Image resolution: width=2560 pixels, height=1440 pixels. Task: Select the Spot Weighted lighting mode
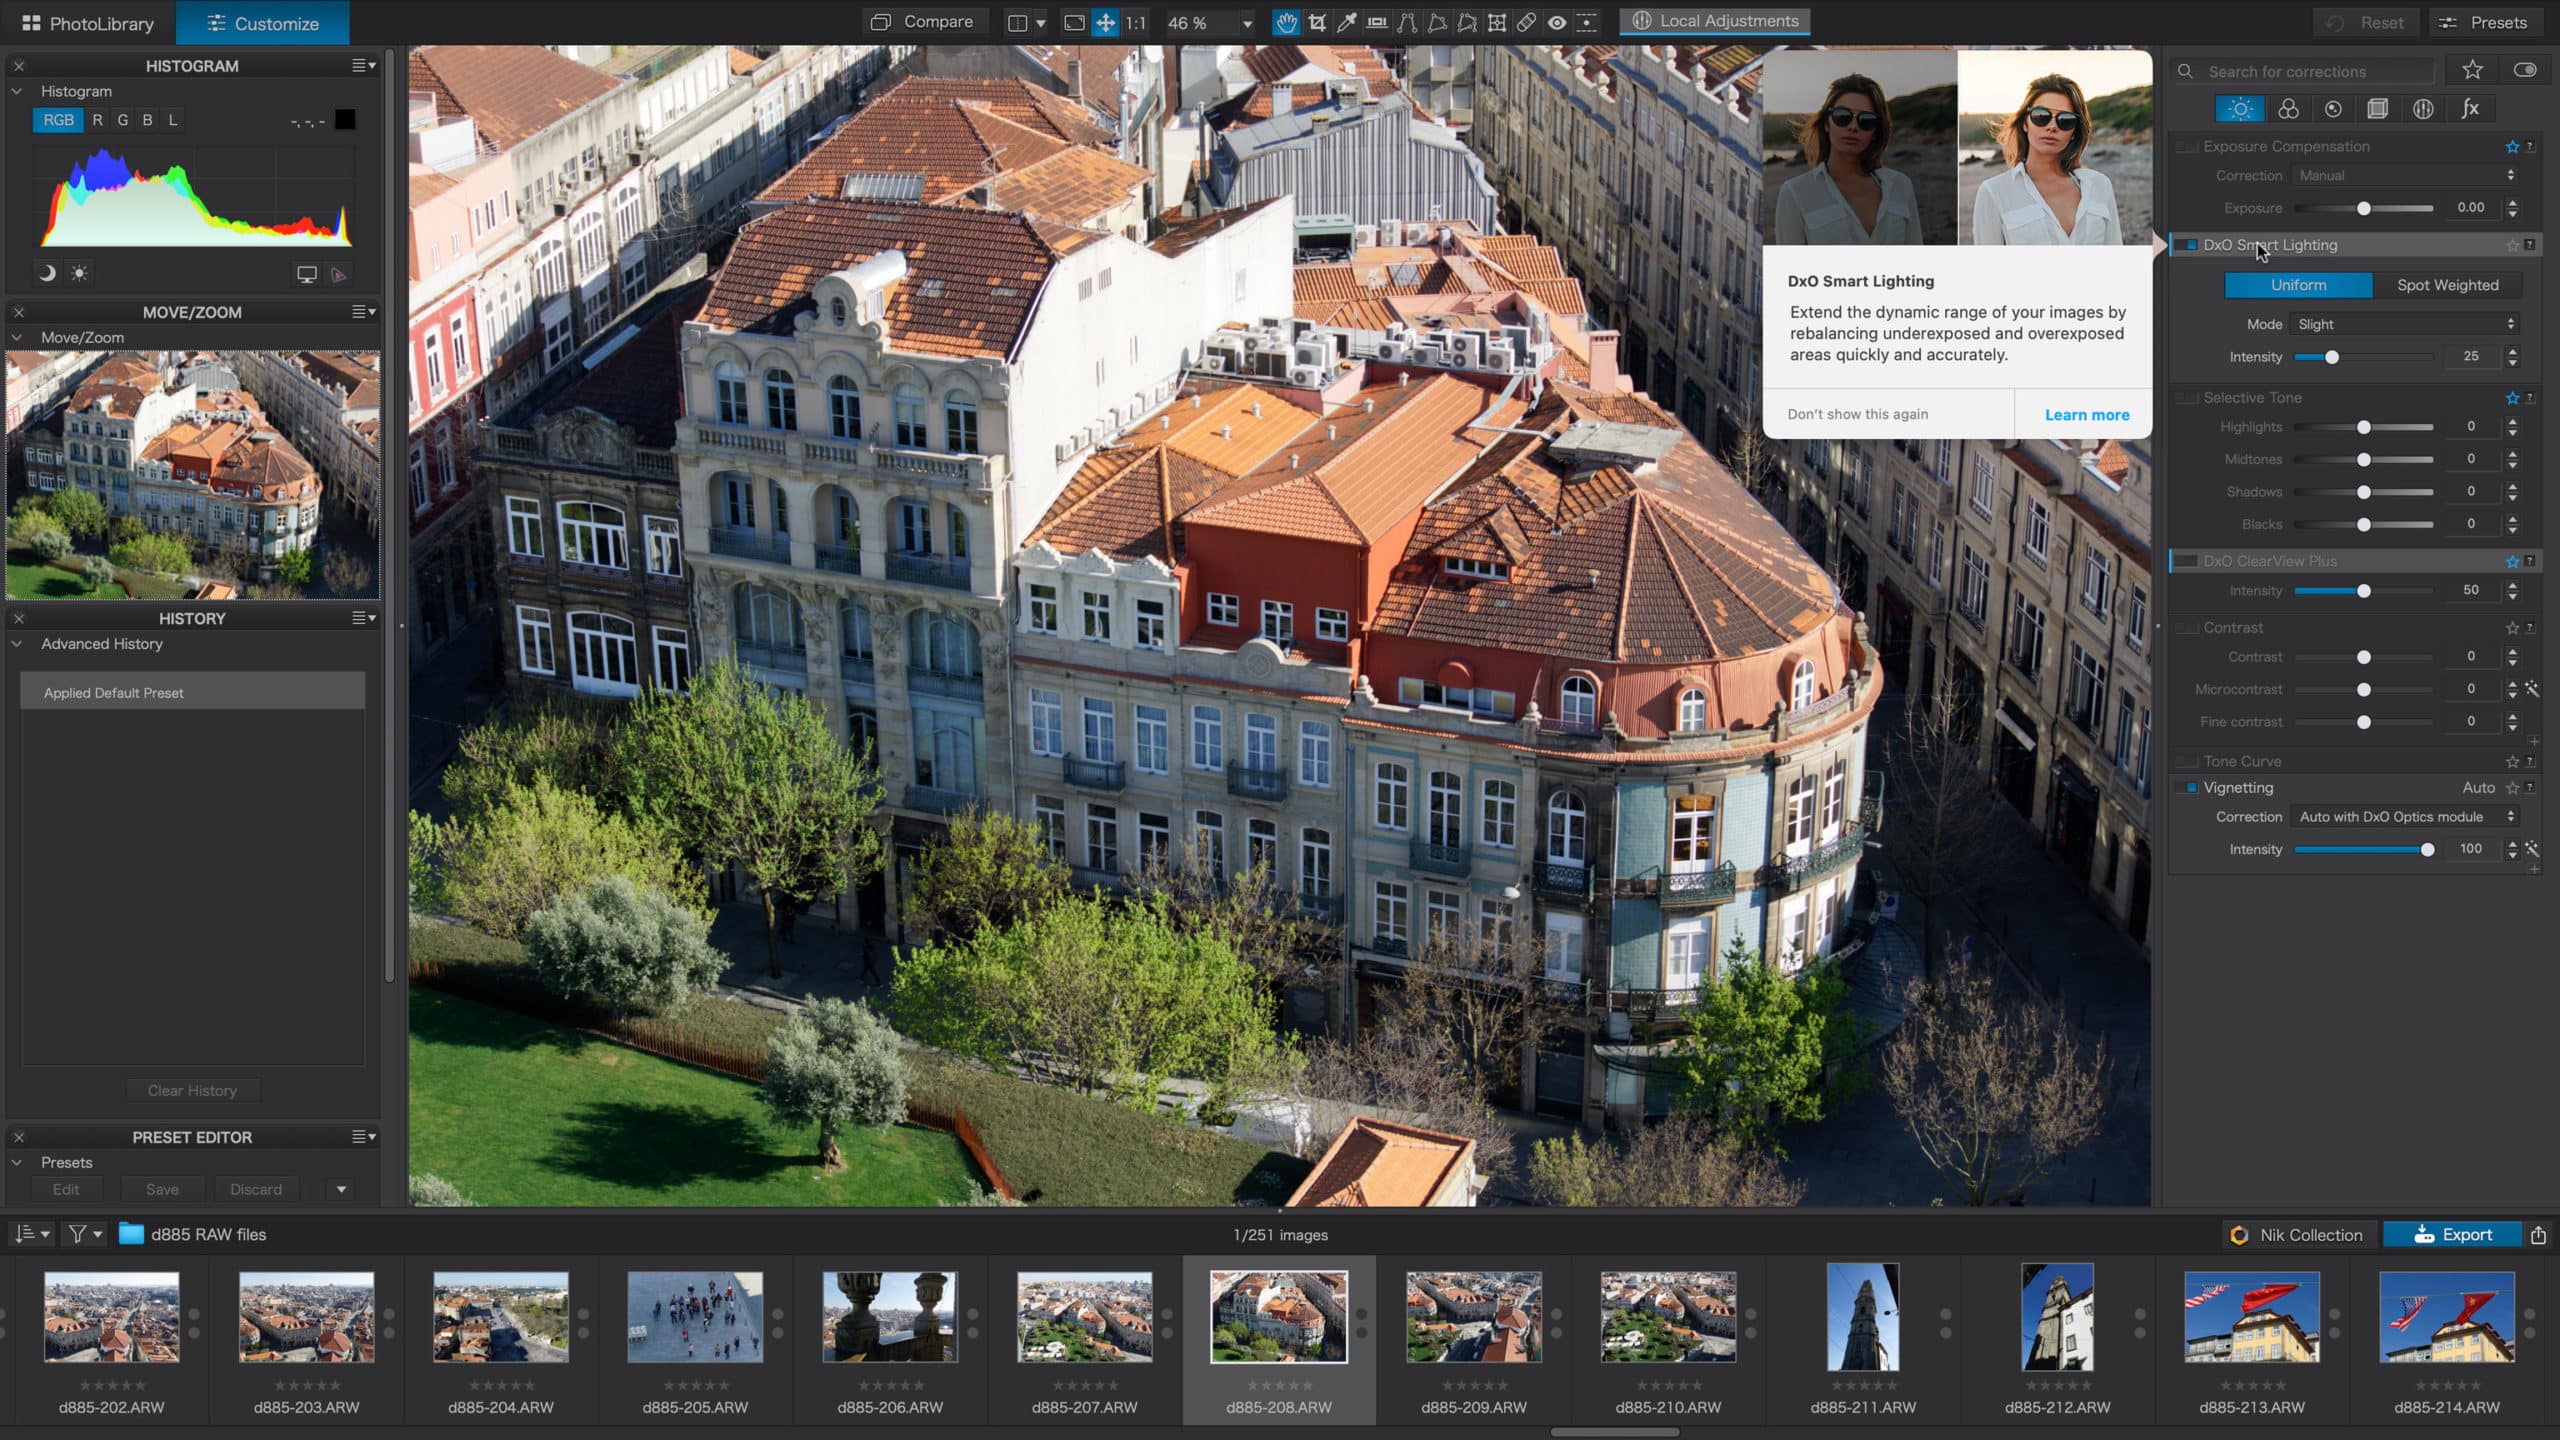2446,285
